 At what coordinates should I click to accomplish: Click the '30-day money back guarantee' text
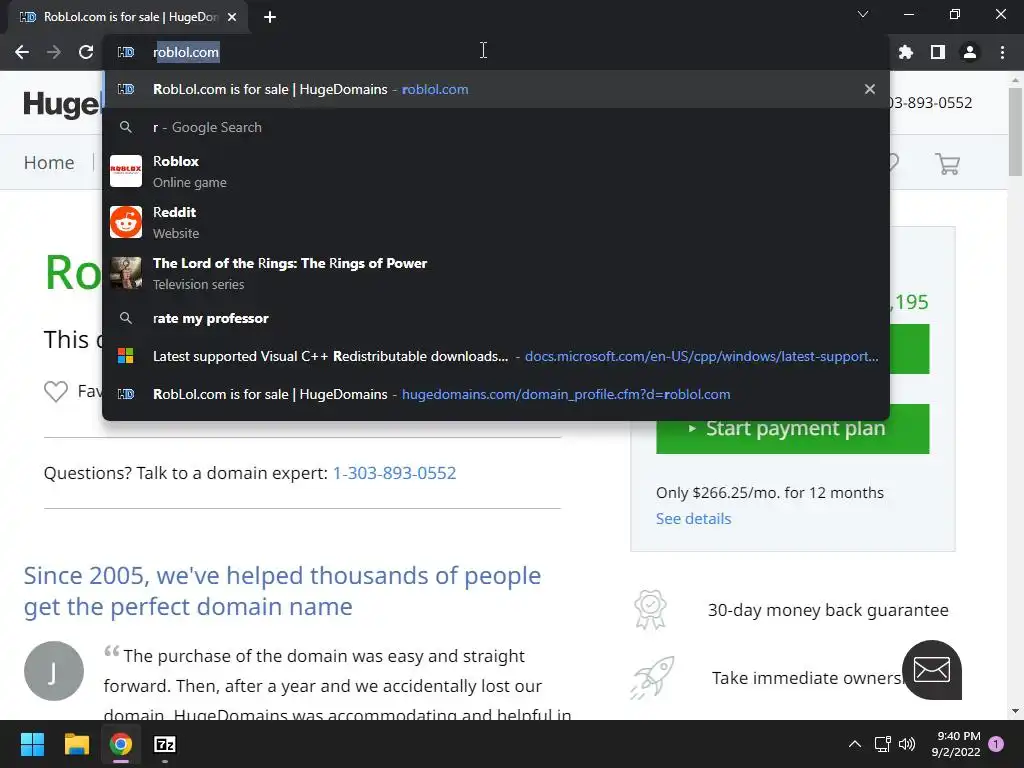point(828,610)
